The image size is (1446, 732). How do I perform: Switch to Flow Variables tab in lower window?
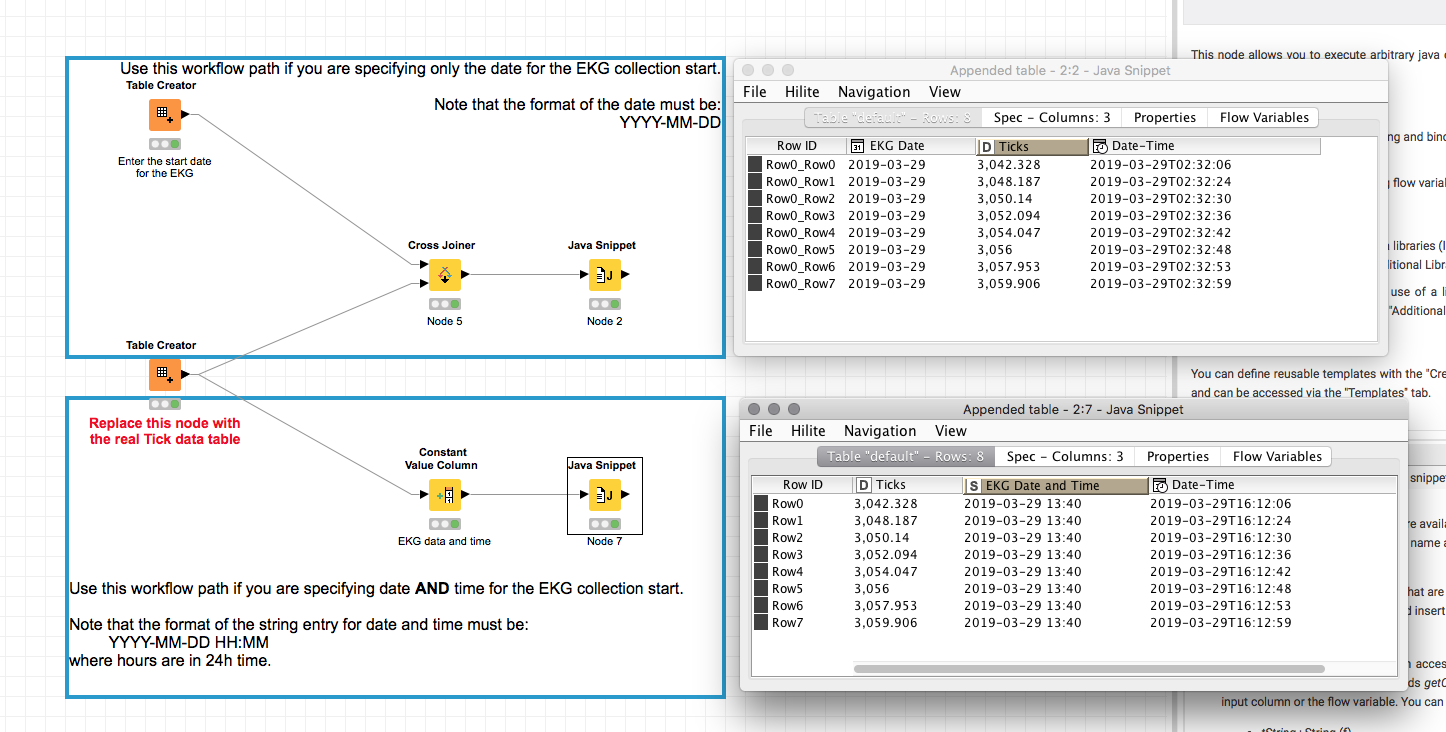[1277, 456]
